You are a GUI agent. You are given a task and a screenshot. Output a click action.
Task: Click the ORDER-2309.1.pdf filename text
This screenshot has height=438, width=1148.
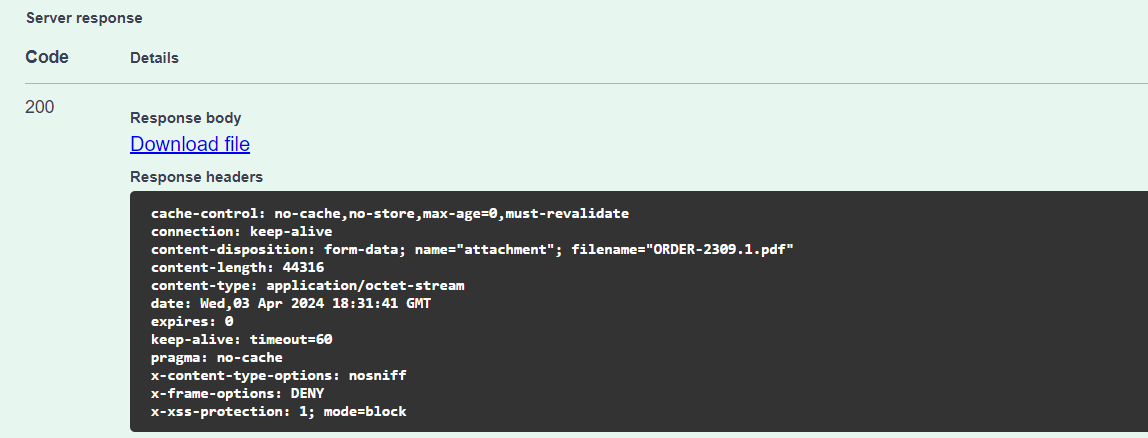pos(720,250)
